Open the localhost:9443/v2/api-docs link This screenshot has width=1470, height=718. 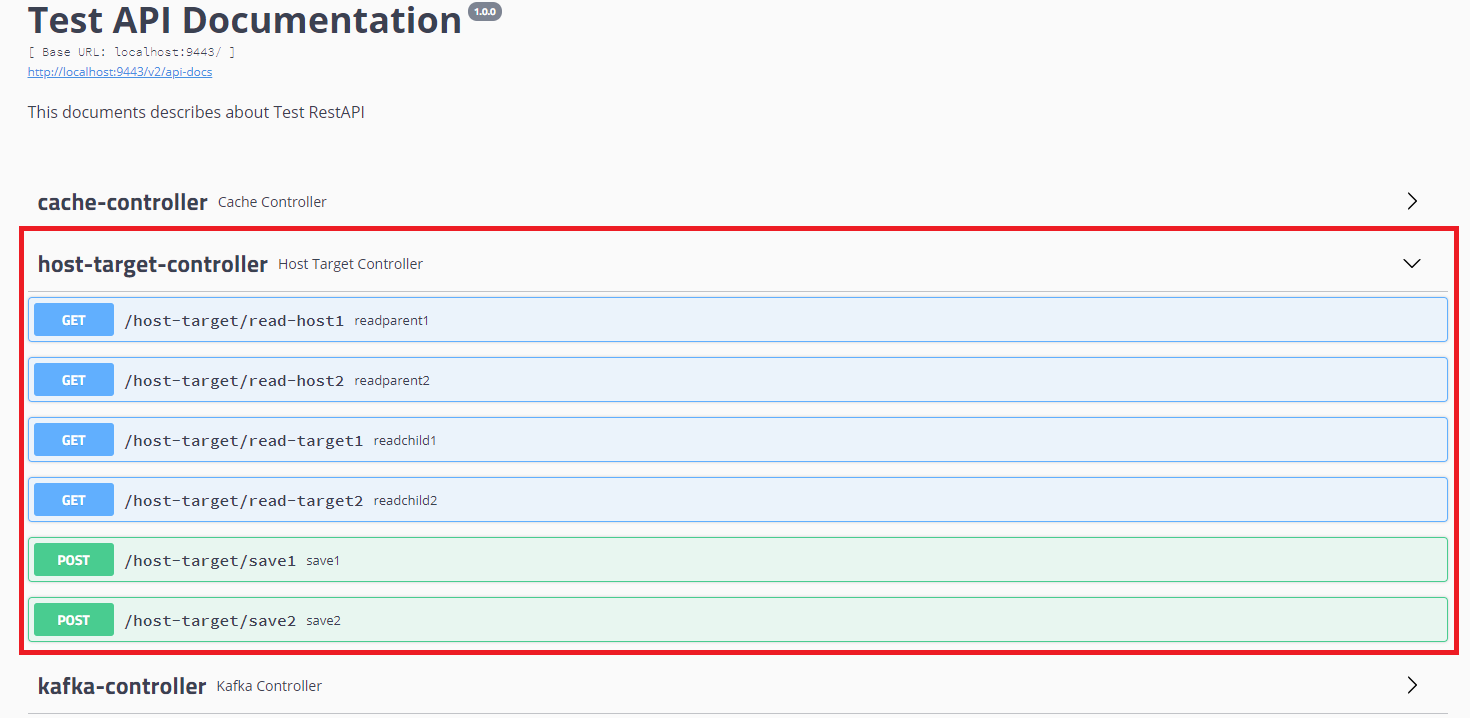[x=120, y=72]
